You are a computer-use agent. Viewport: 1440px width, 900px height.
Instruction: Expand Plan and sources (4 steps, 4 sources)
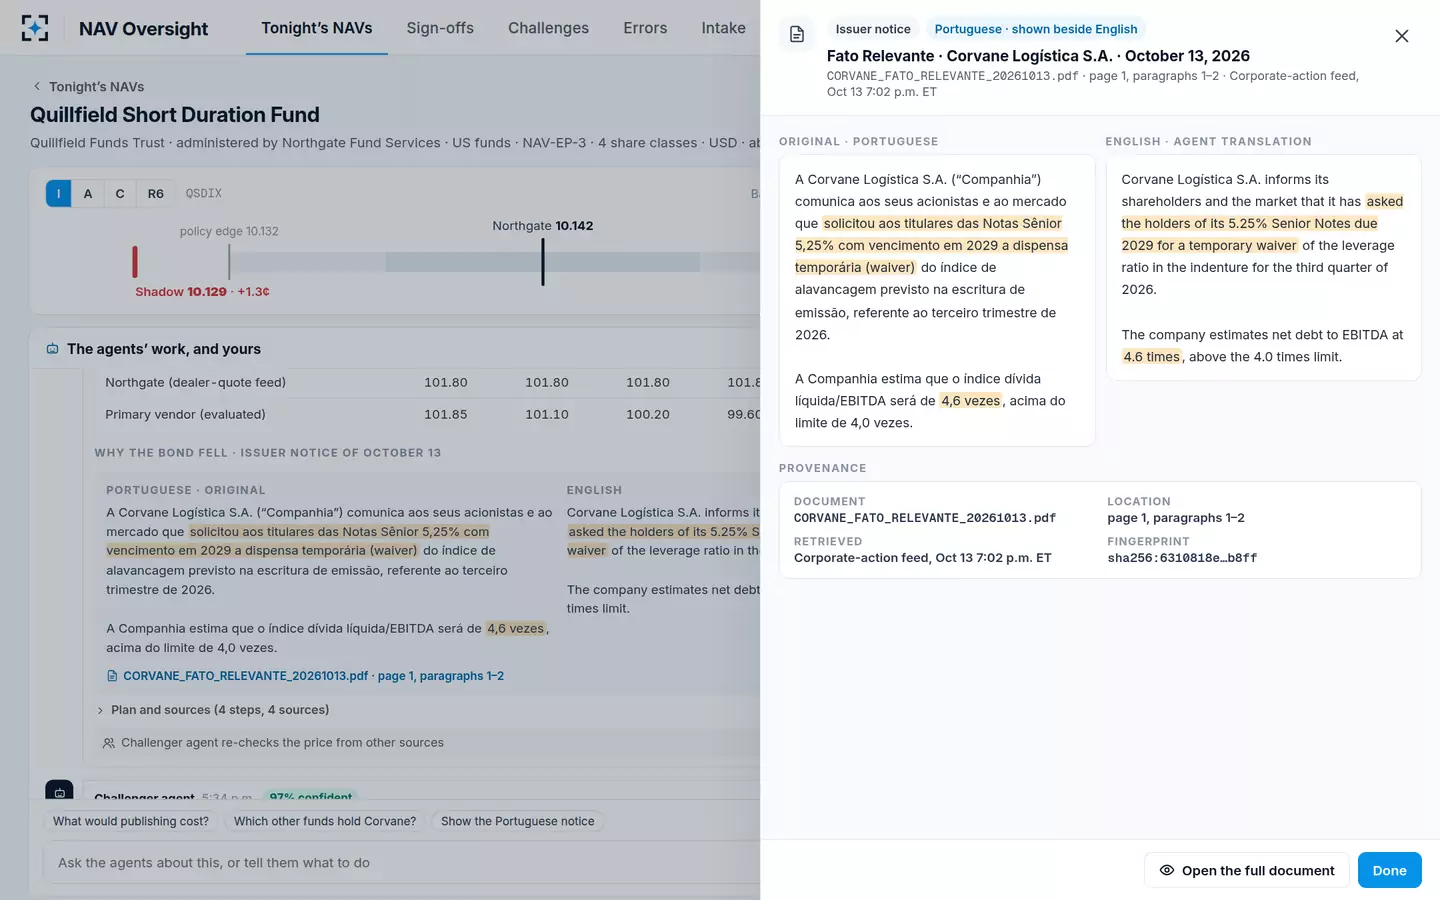coord(213,710)
